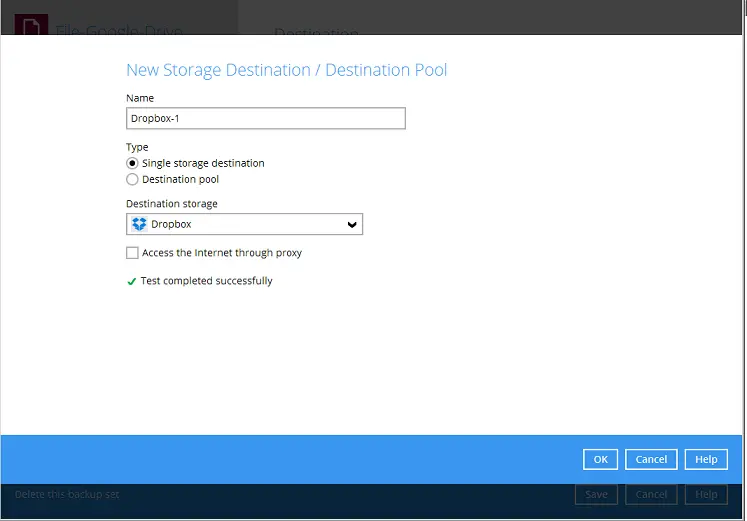
Task: Click inside the Name field containing Dropbox-1
Action: click(x=265, y=118)
